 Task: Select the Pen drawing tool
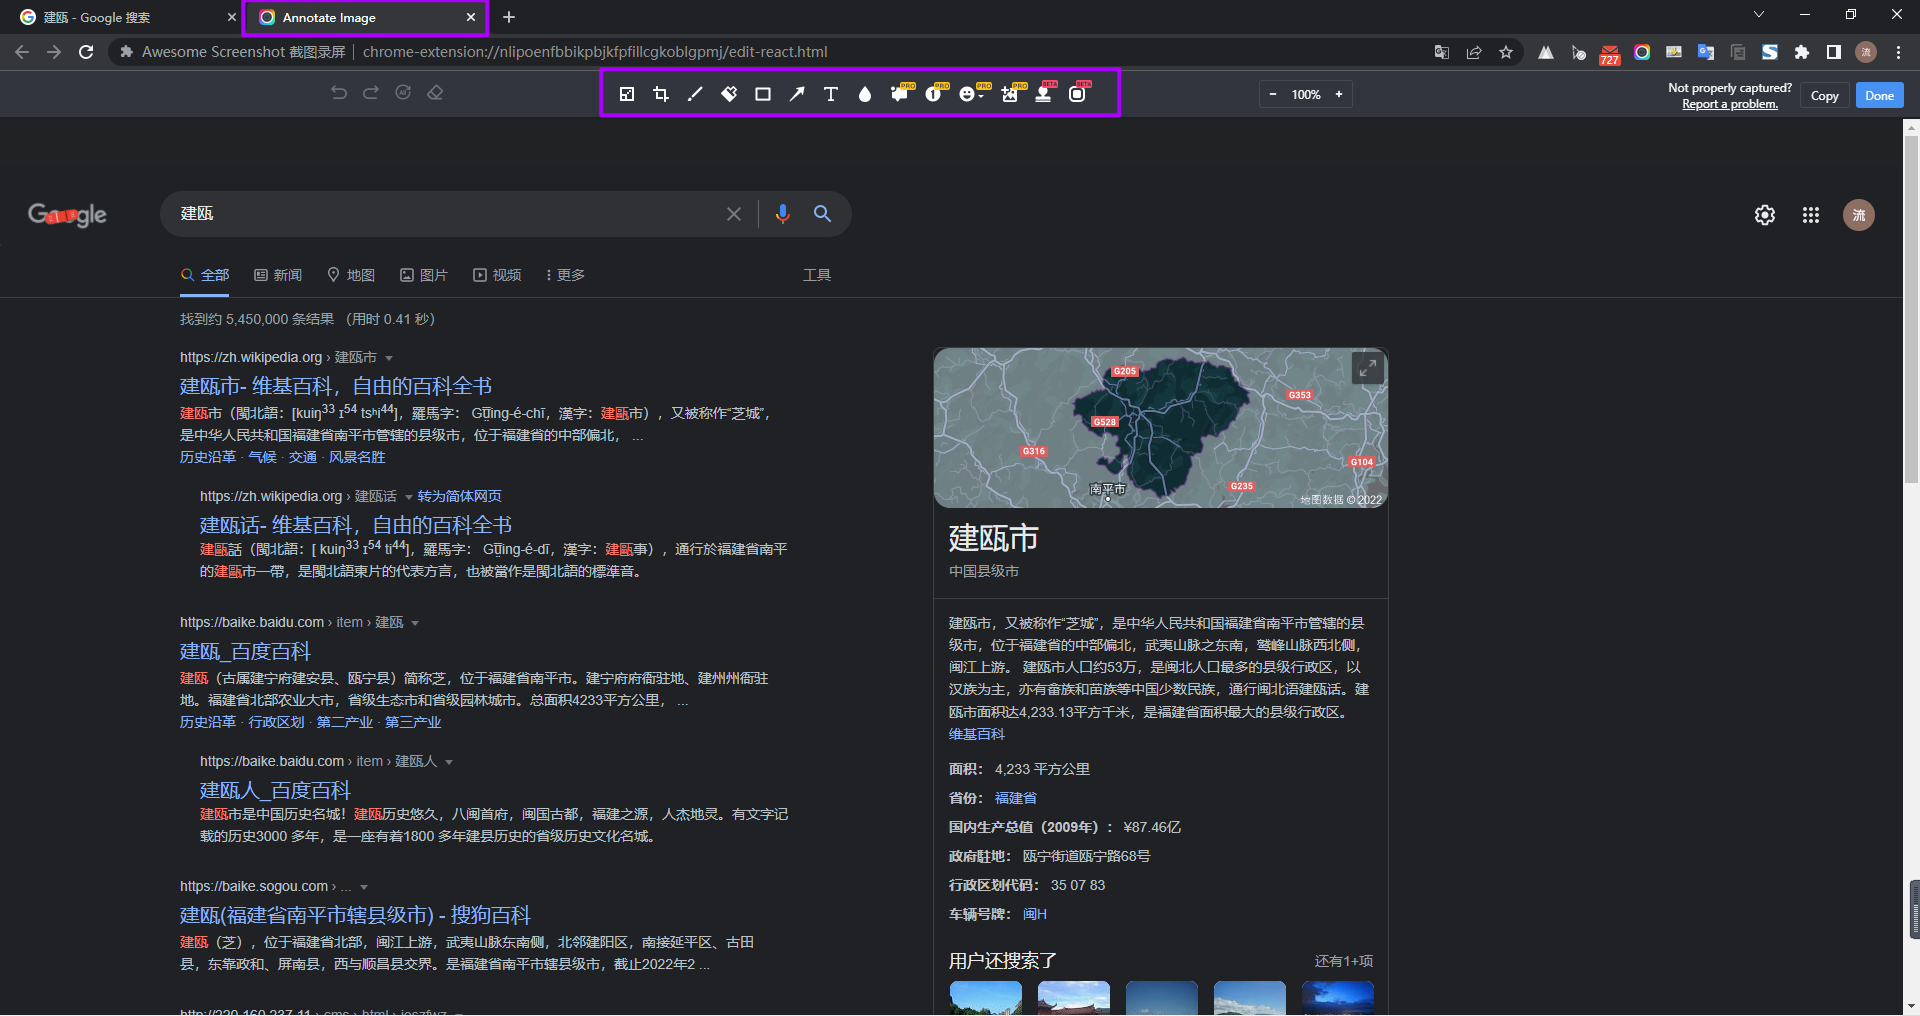click(x=695, y=94)
